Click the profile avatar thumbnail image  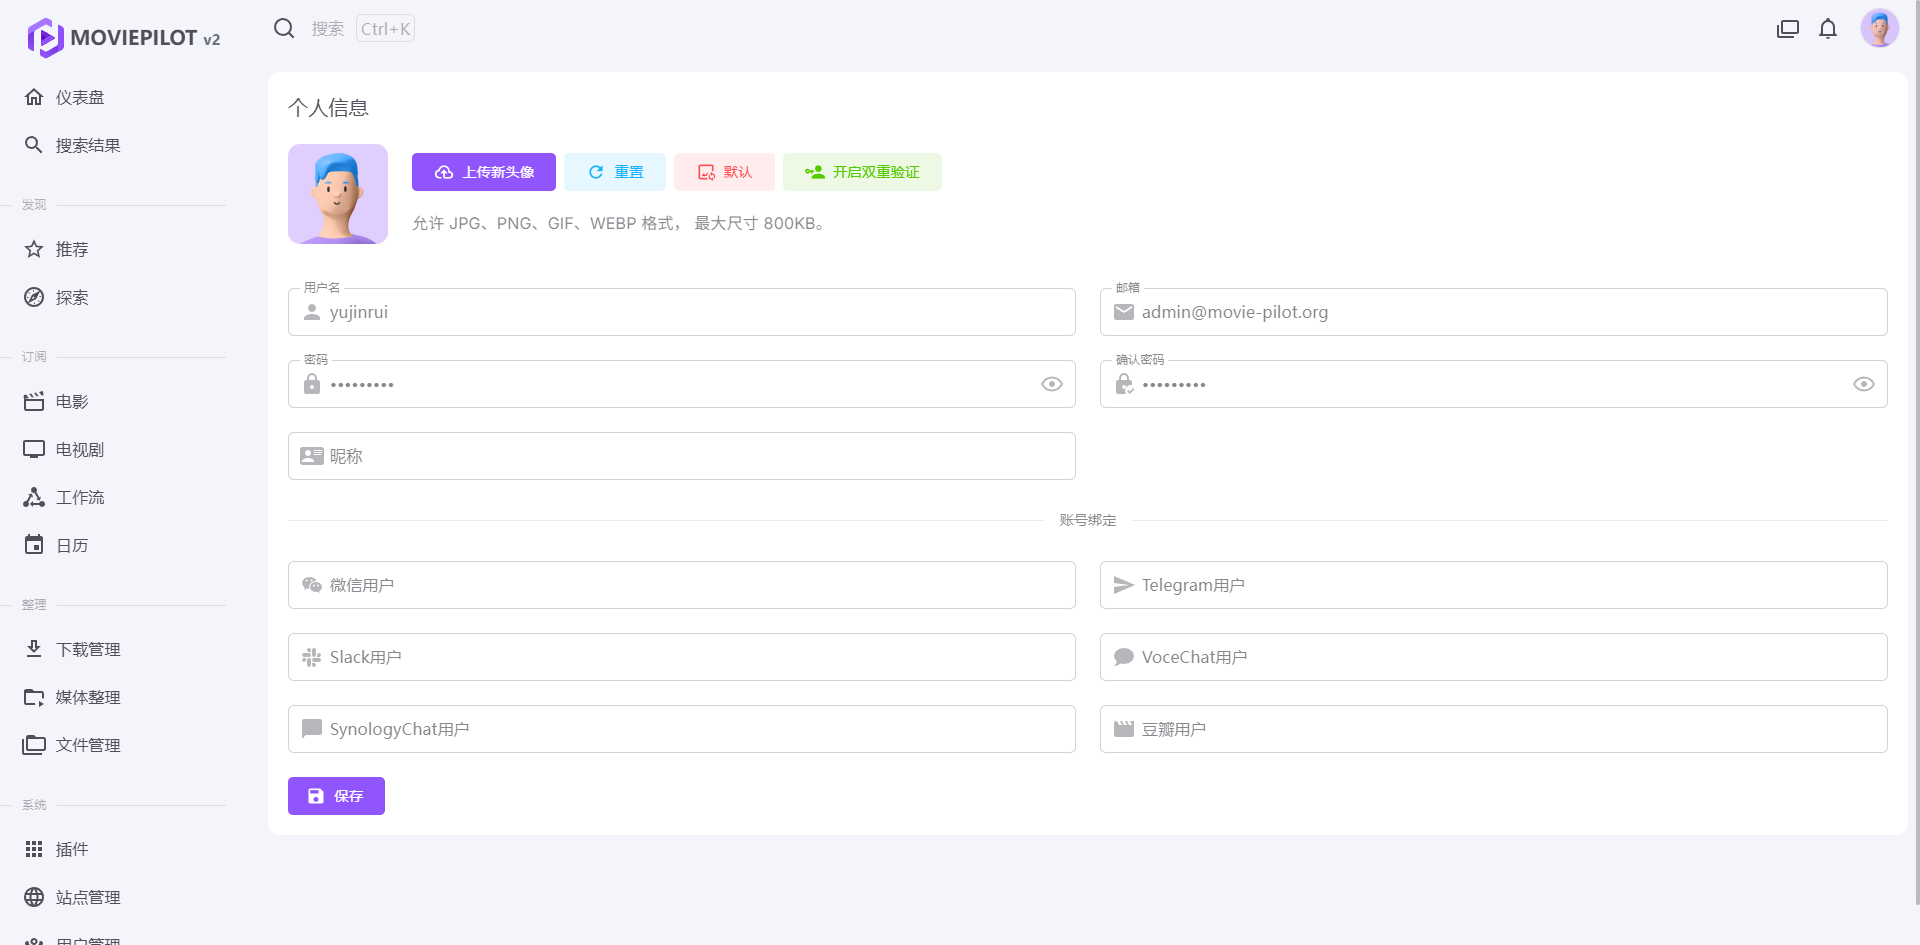pos(338,194)
